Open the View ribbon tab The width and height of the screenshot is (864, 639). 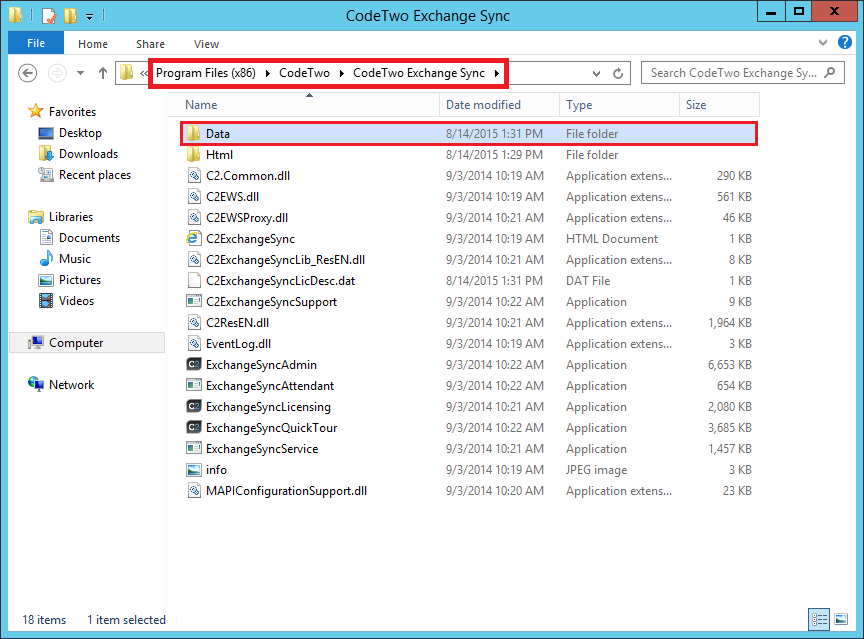206,44
